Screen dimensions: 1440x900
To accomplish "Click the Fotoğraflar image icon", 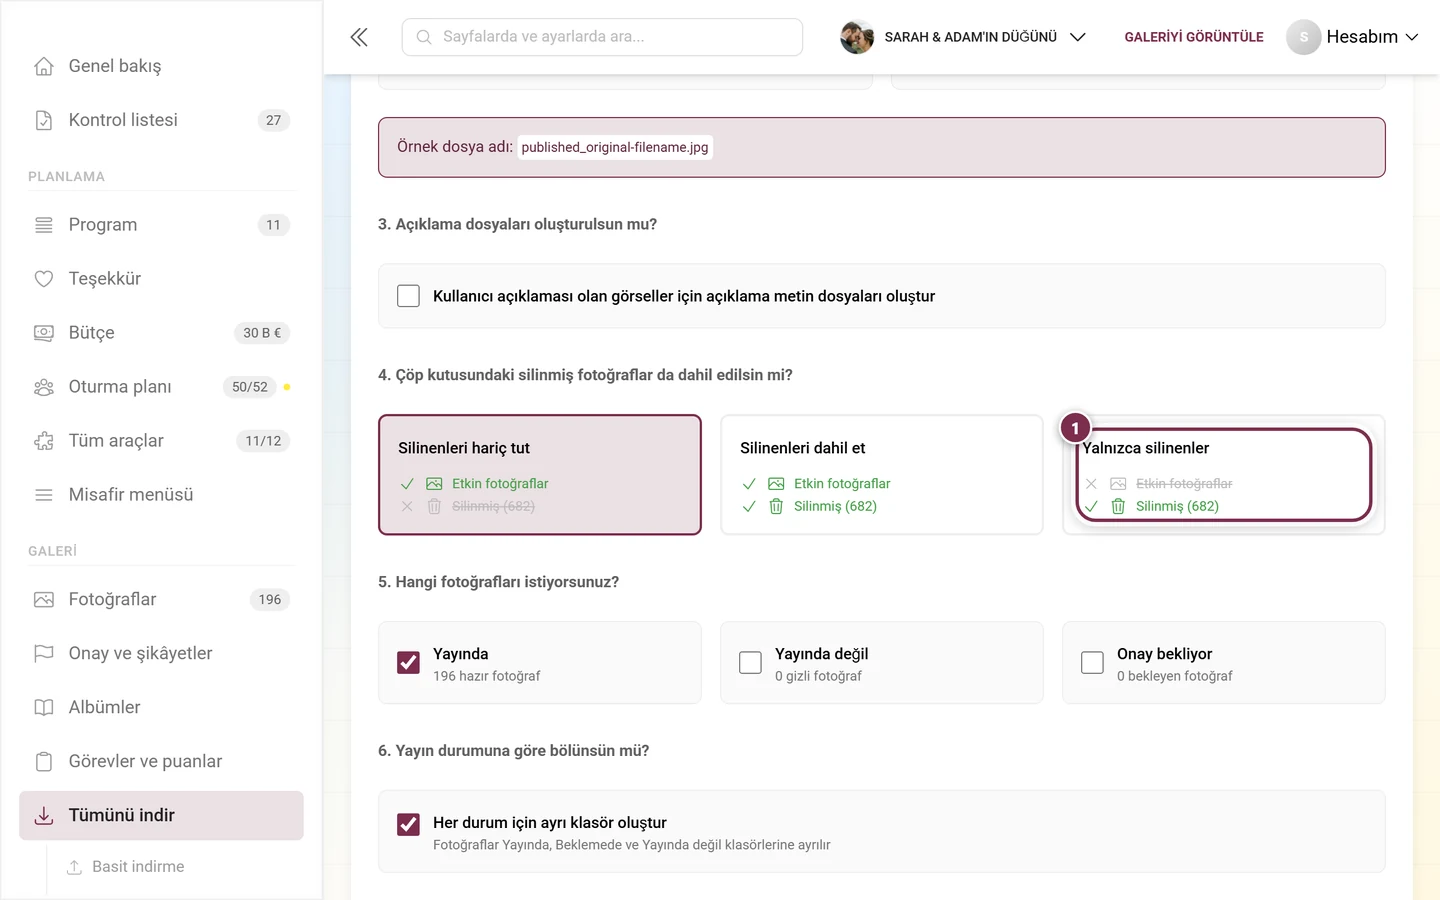I will point(44,600).
